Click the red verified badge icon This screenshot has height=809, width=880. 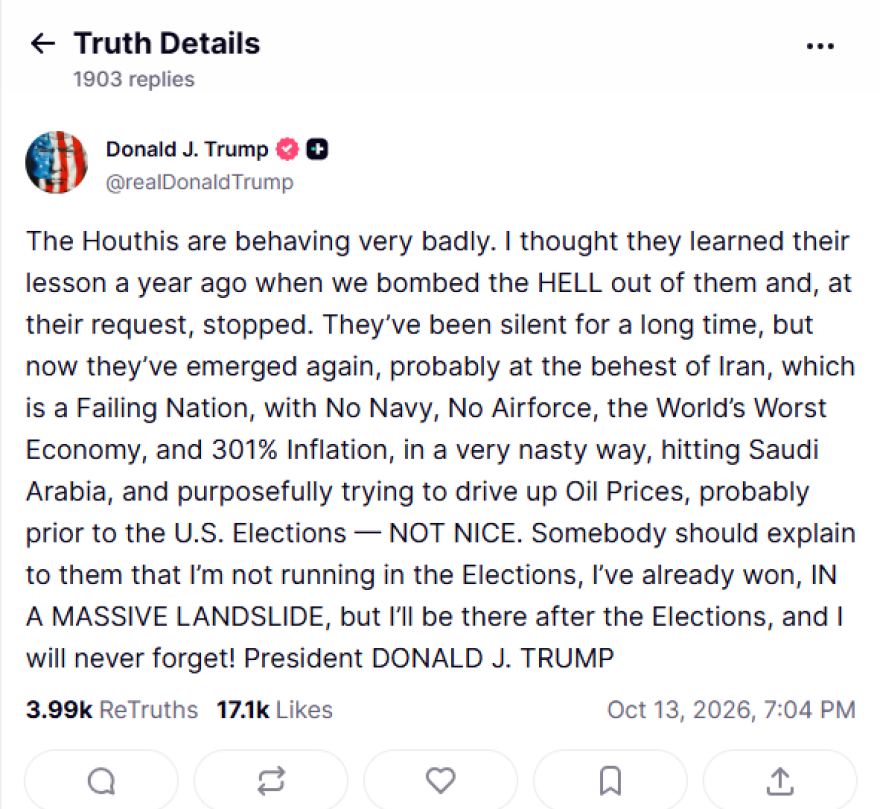pos(287,149)
